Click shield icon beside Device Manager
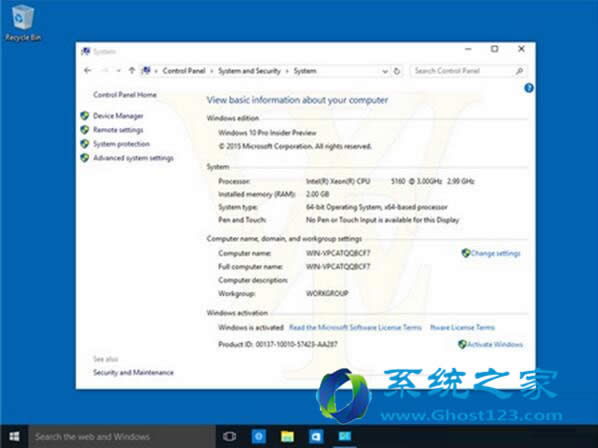This screenshot has height=448, width=598. (x=85, y=116)
